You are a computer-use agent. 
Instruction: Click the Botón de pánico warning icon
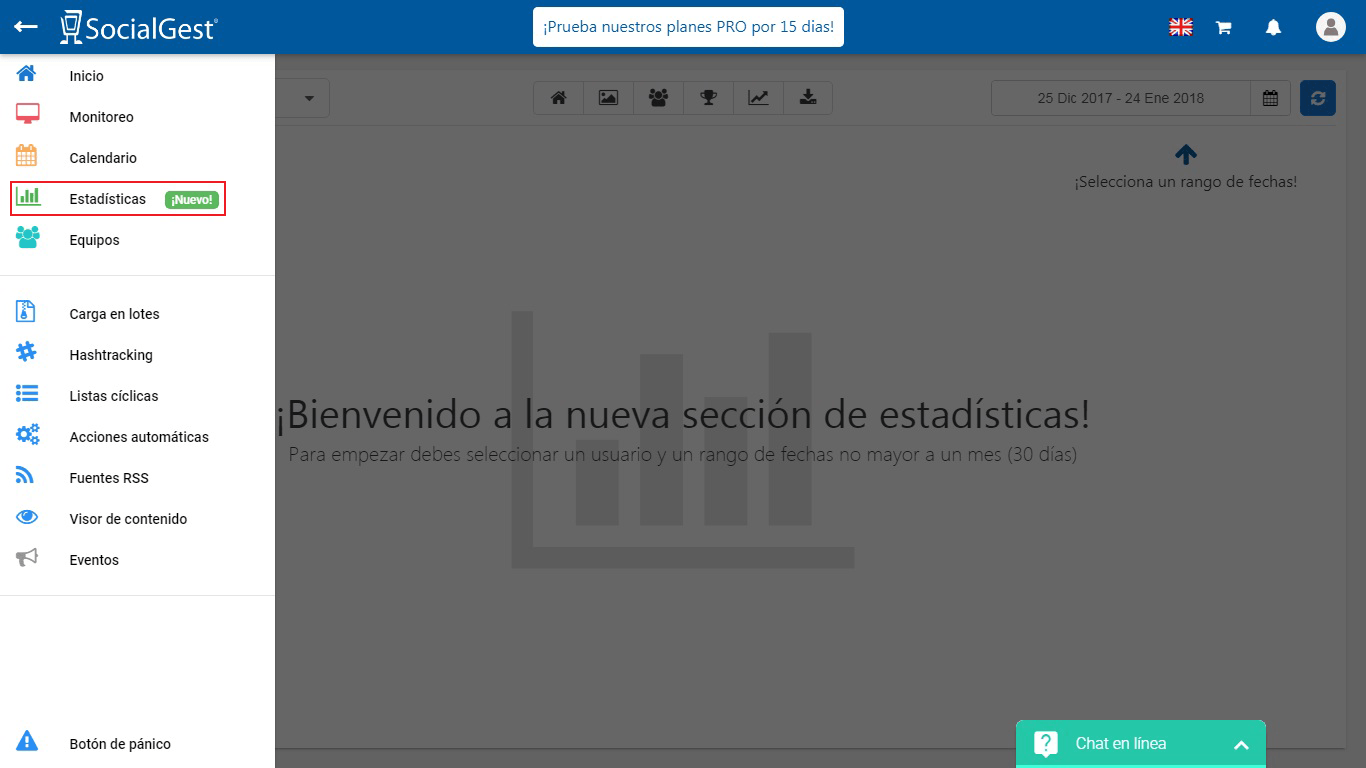(27, 741)
